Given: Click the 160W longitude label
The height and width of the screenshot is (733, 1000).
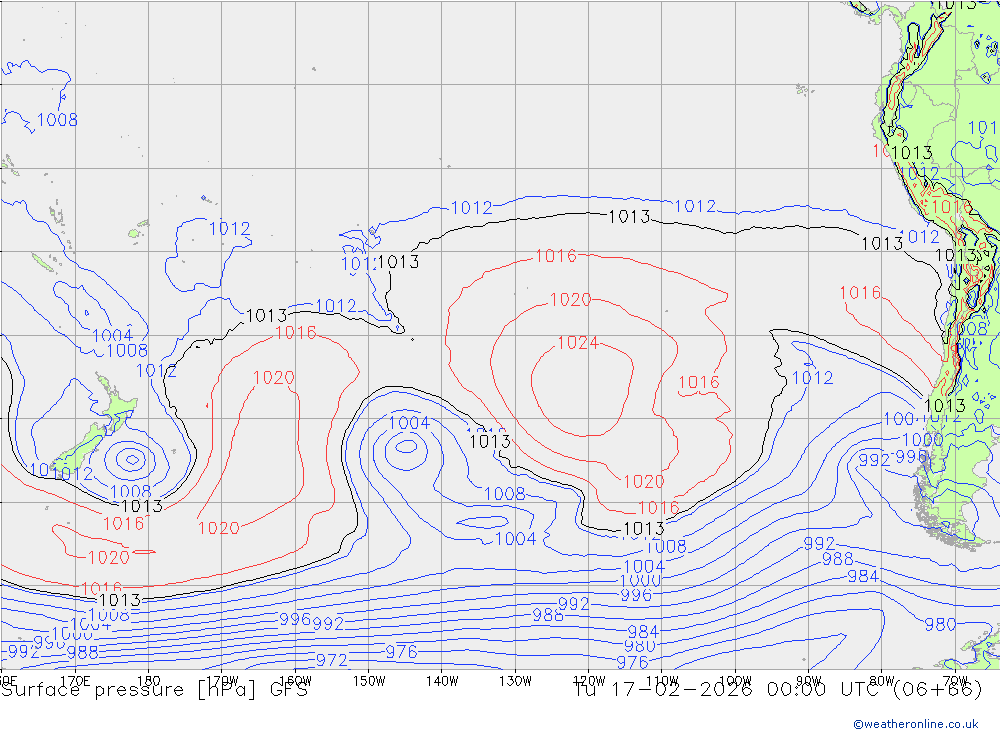Looking at the screenshot, I should 296,681.
